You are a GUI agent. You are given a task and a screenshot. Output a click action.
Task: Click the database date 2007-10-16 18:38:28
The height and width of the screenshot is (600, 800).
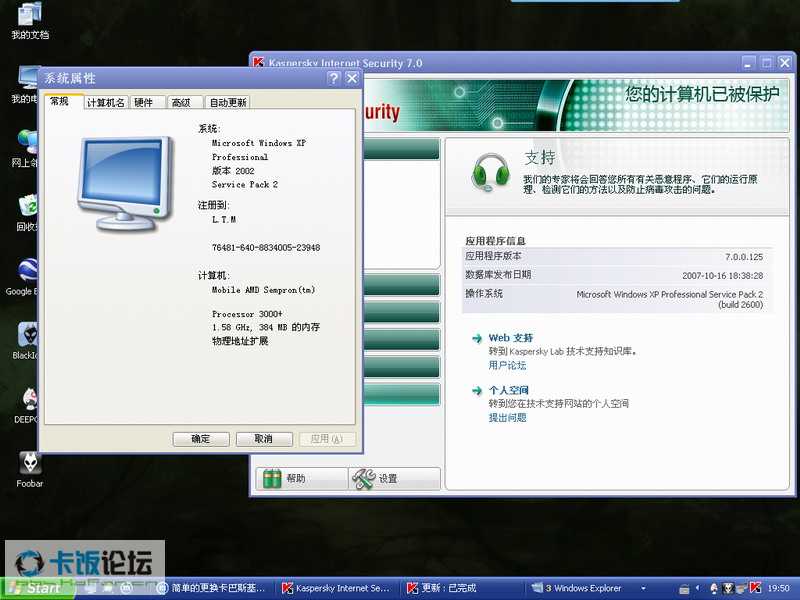722,276
